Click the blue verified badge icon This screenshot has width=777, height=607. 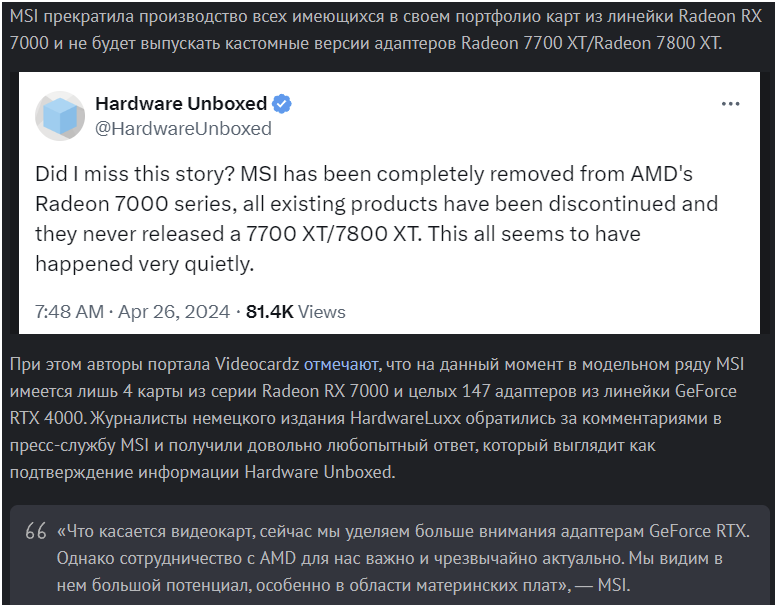coord(282,104)
